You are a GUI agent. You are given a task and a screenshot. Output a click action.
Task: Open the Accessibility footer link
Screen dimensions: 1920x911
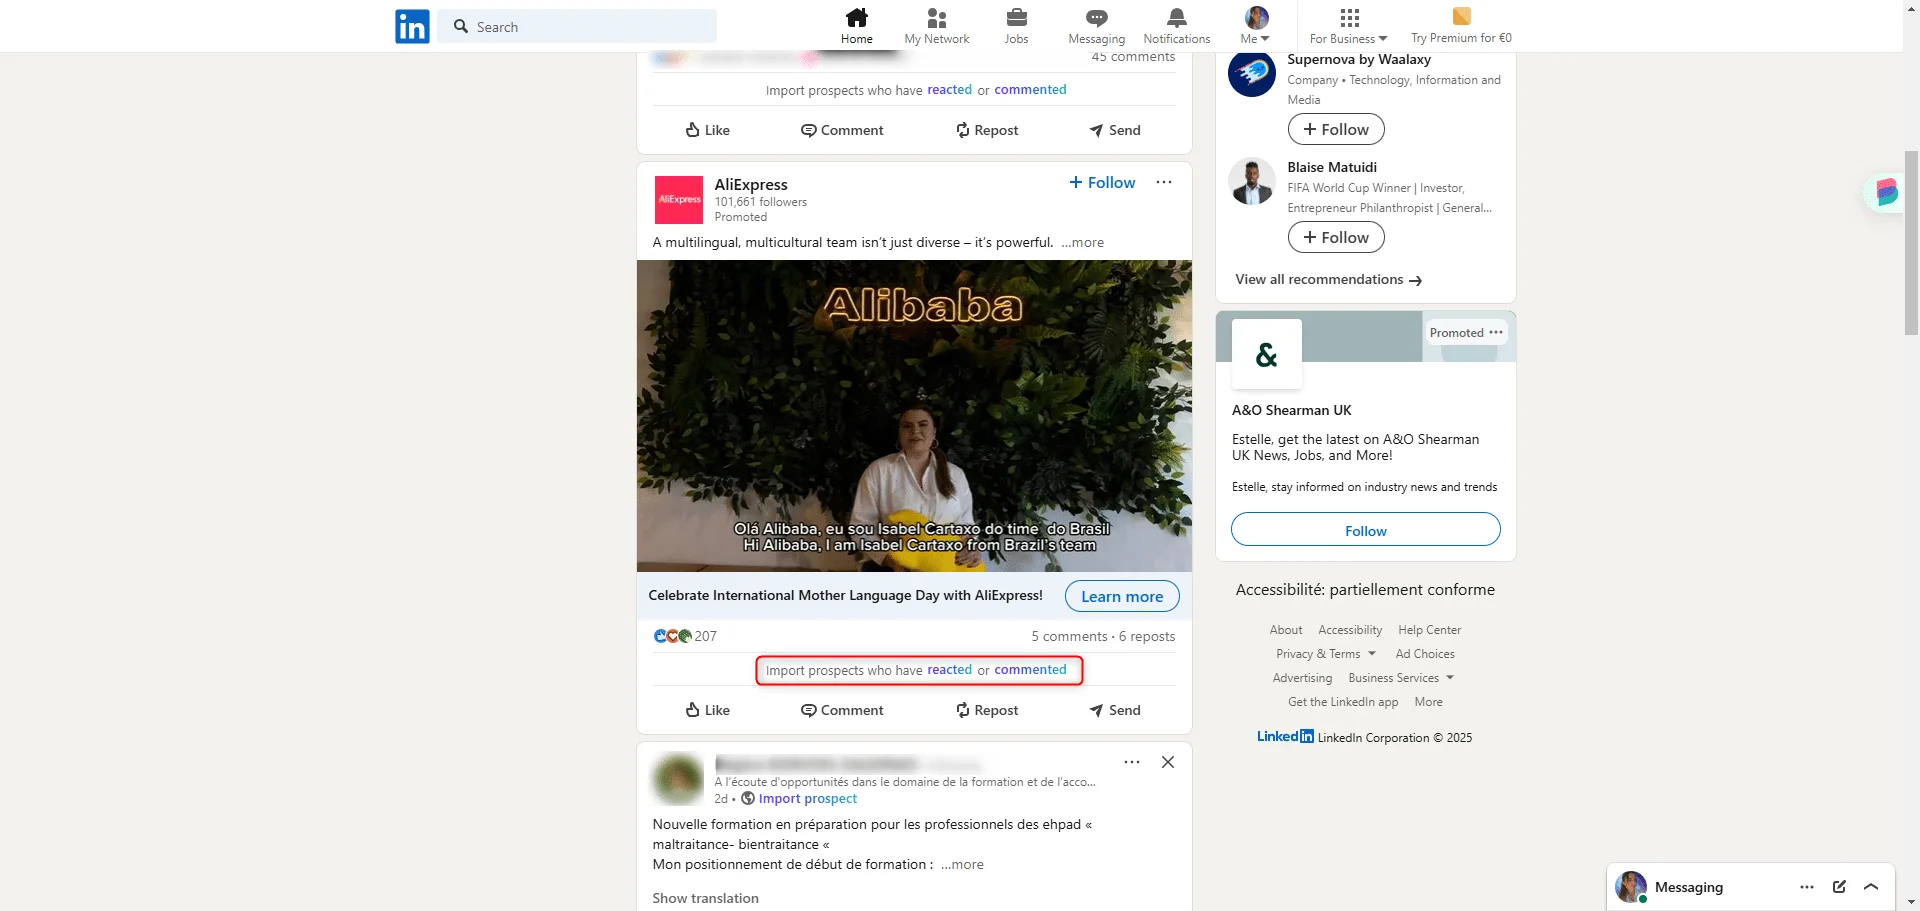pos(1350,630)
